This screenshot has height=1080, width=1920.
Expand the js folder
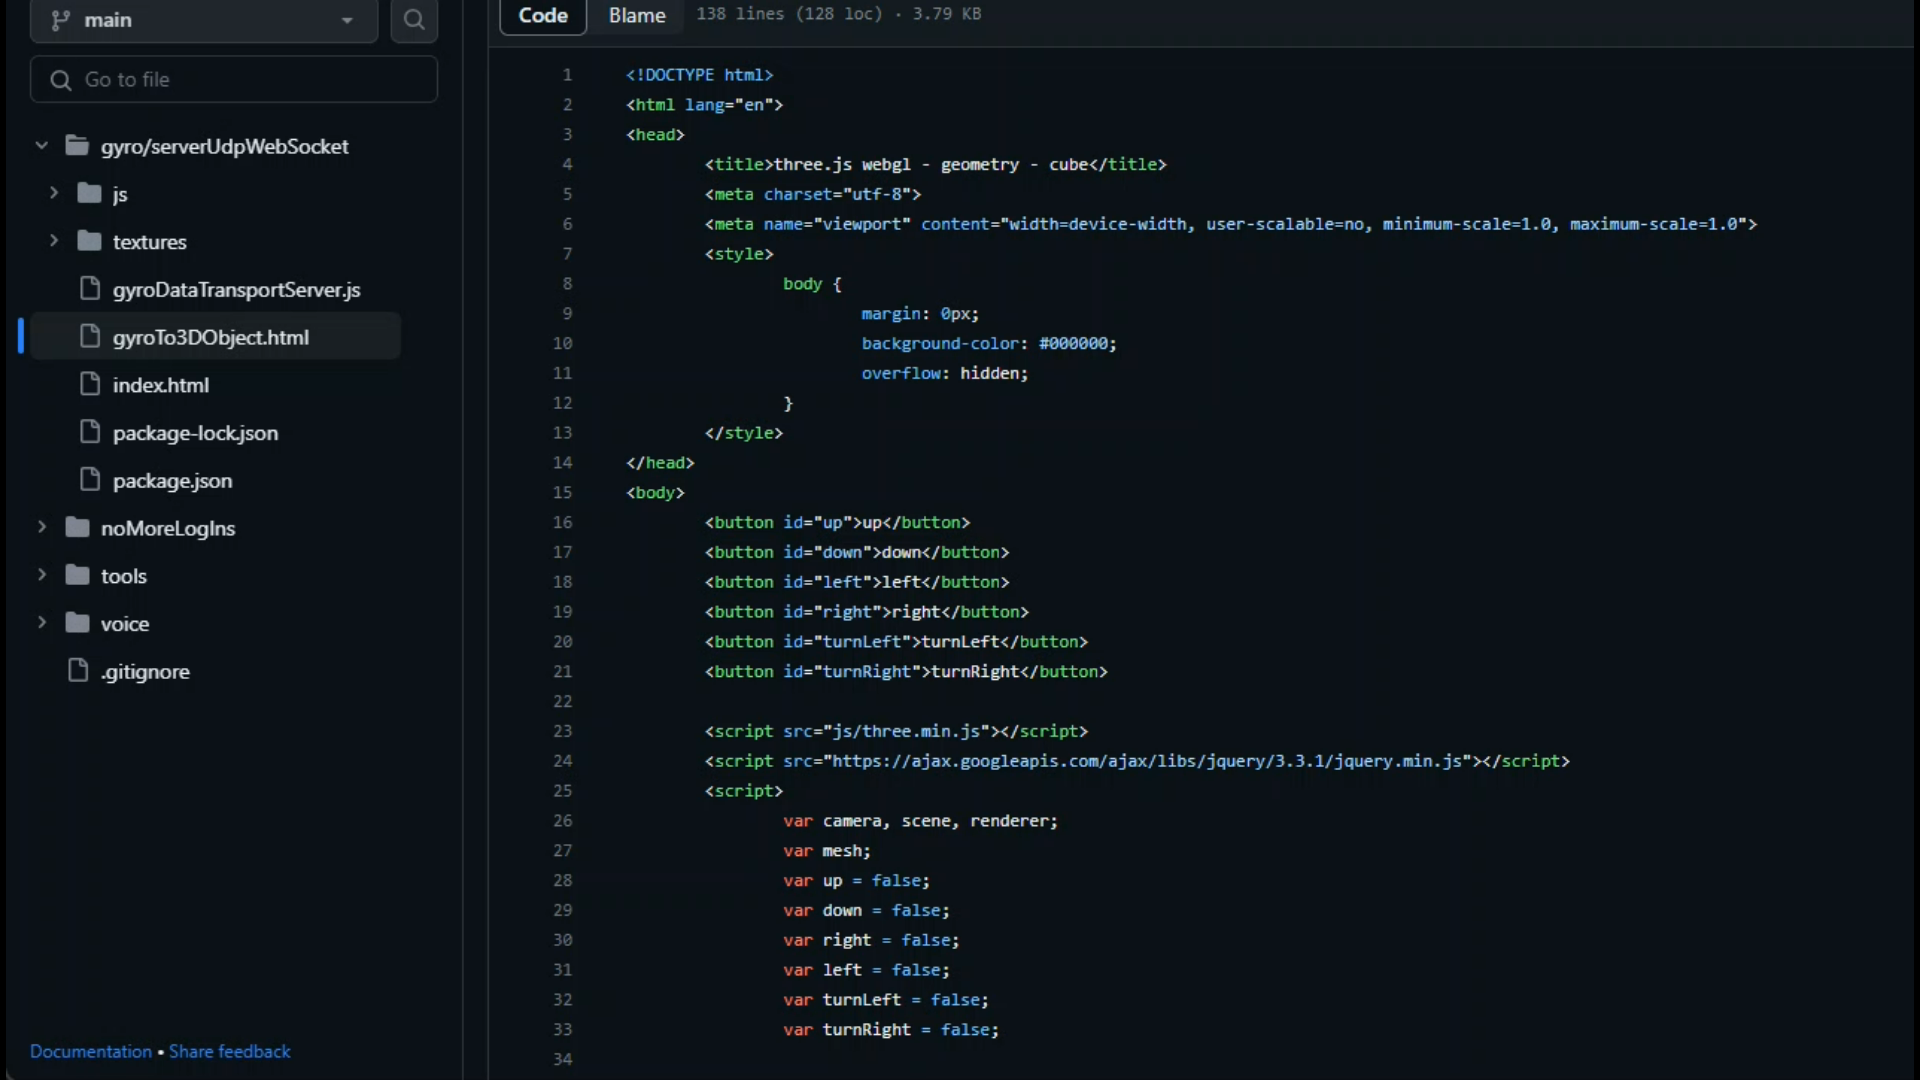(x=52, y=193)
